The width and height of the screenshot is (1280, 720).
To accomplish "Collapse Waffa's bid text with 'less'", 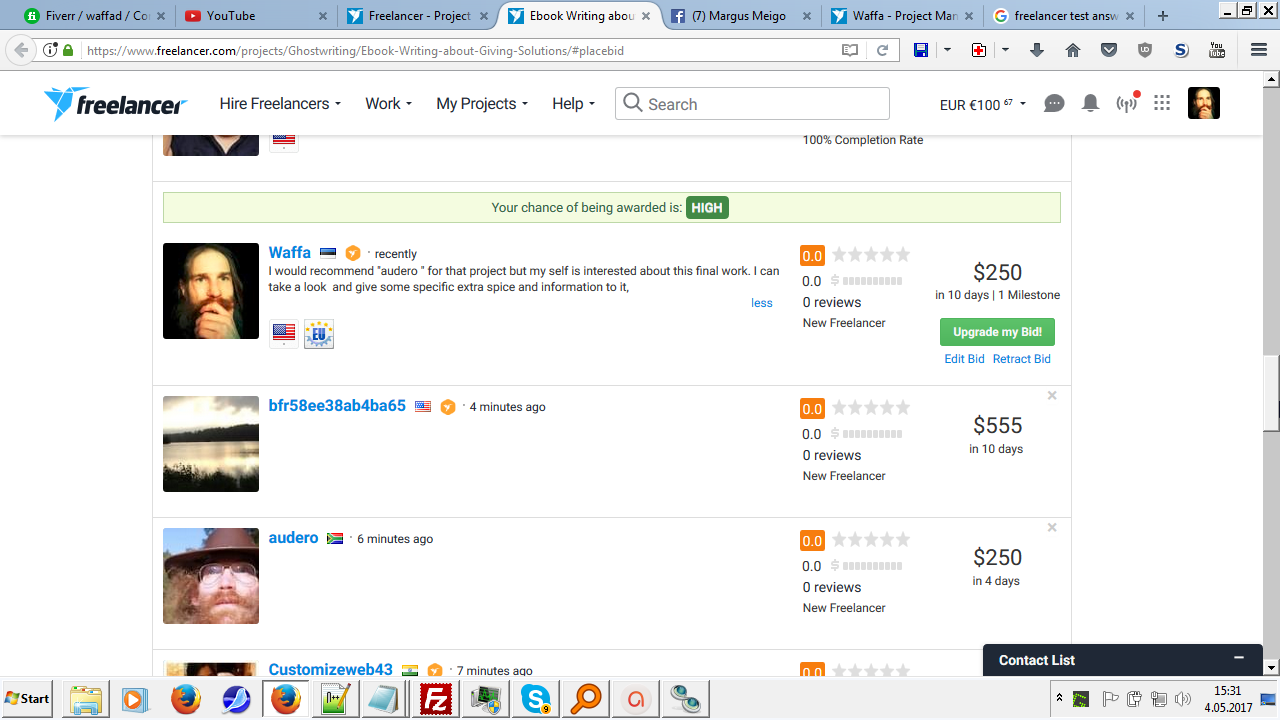I will tap(762, 303).
